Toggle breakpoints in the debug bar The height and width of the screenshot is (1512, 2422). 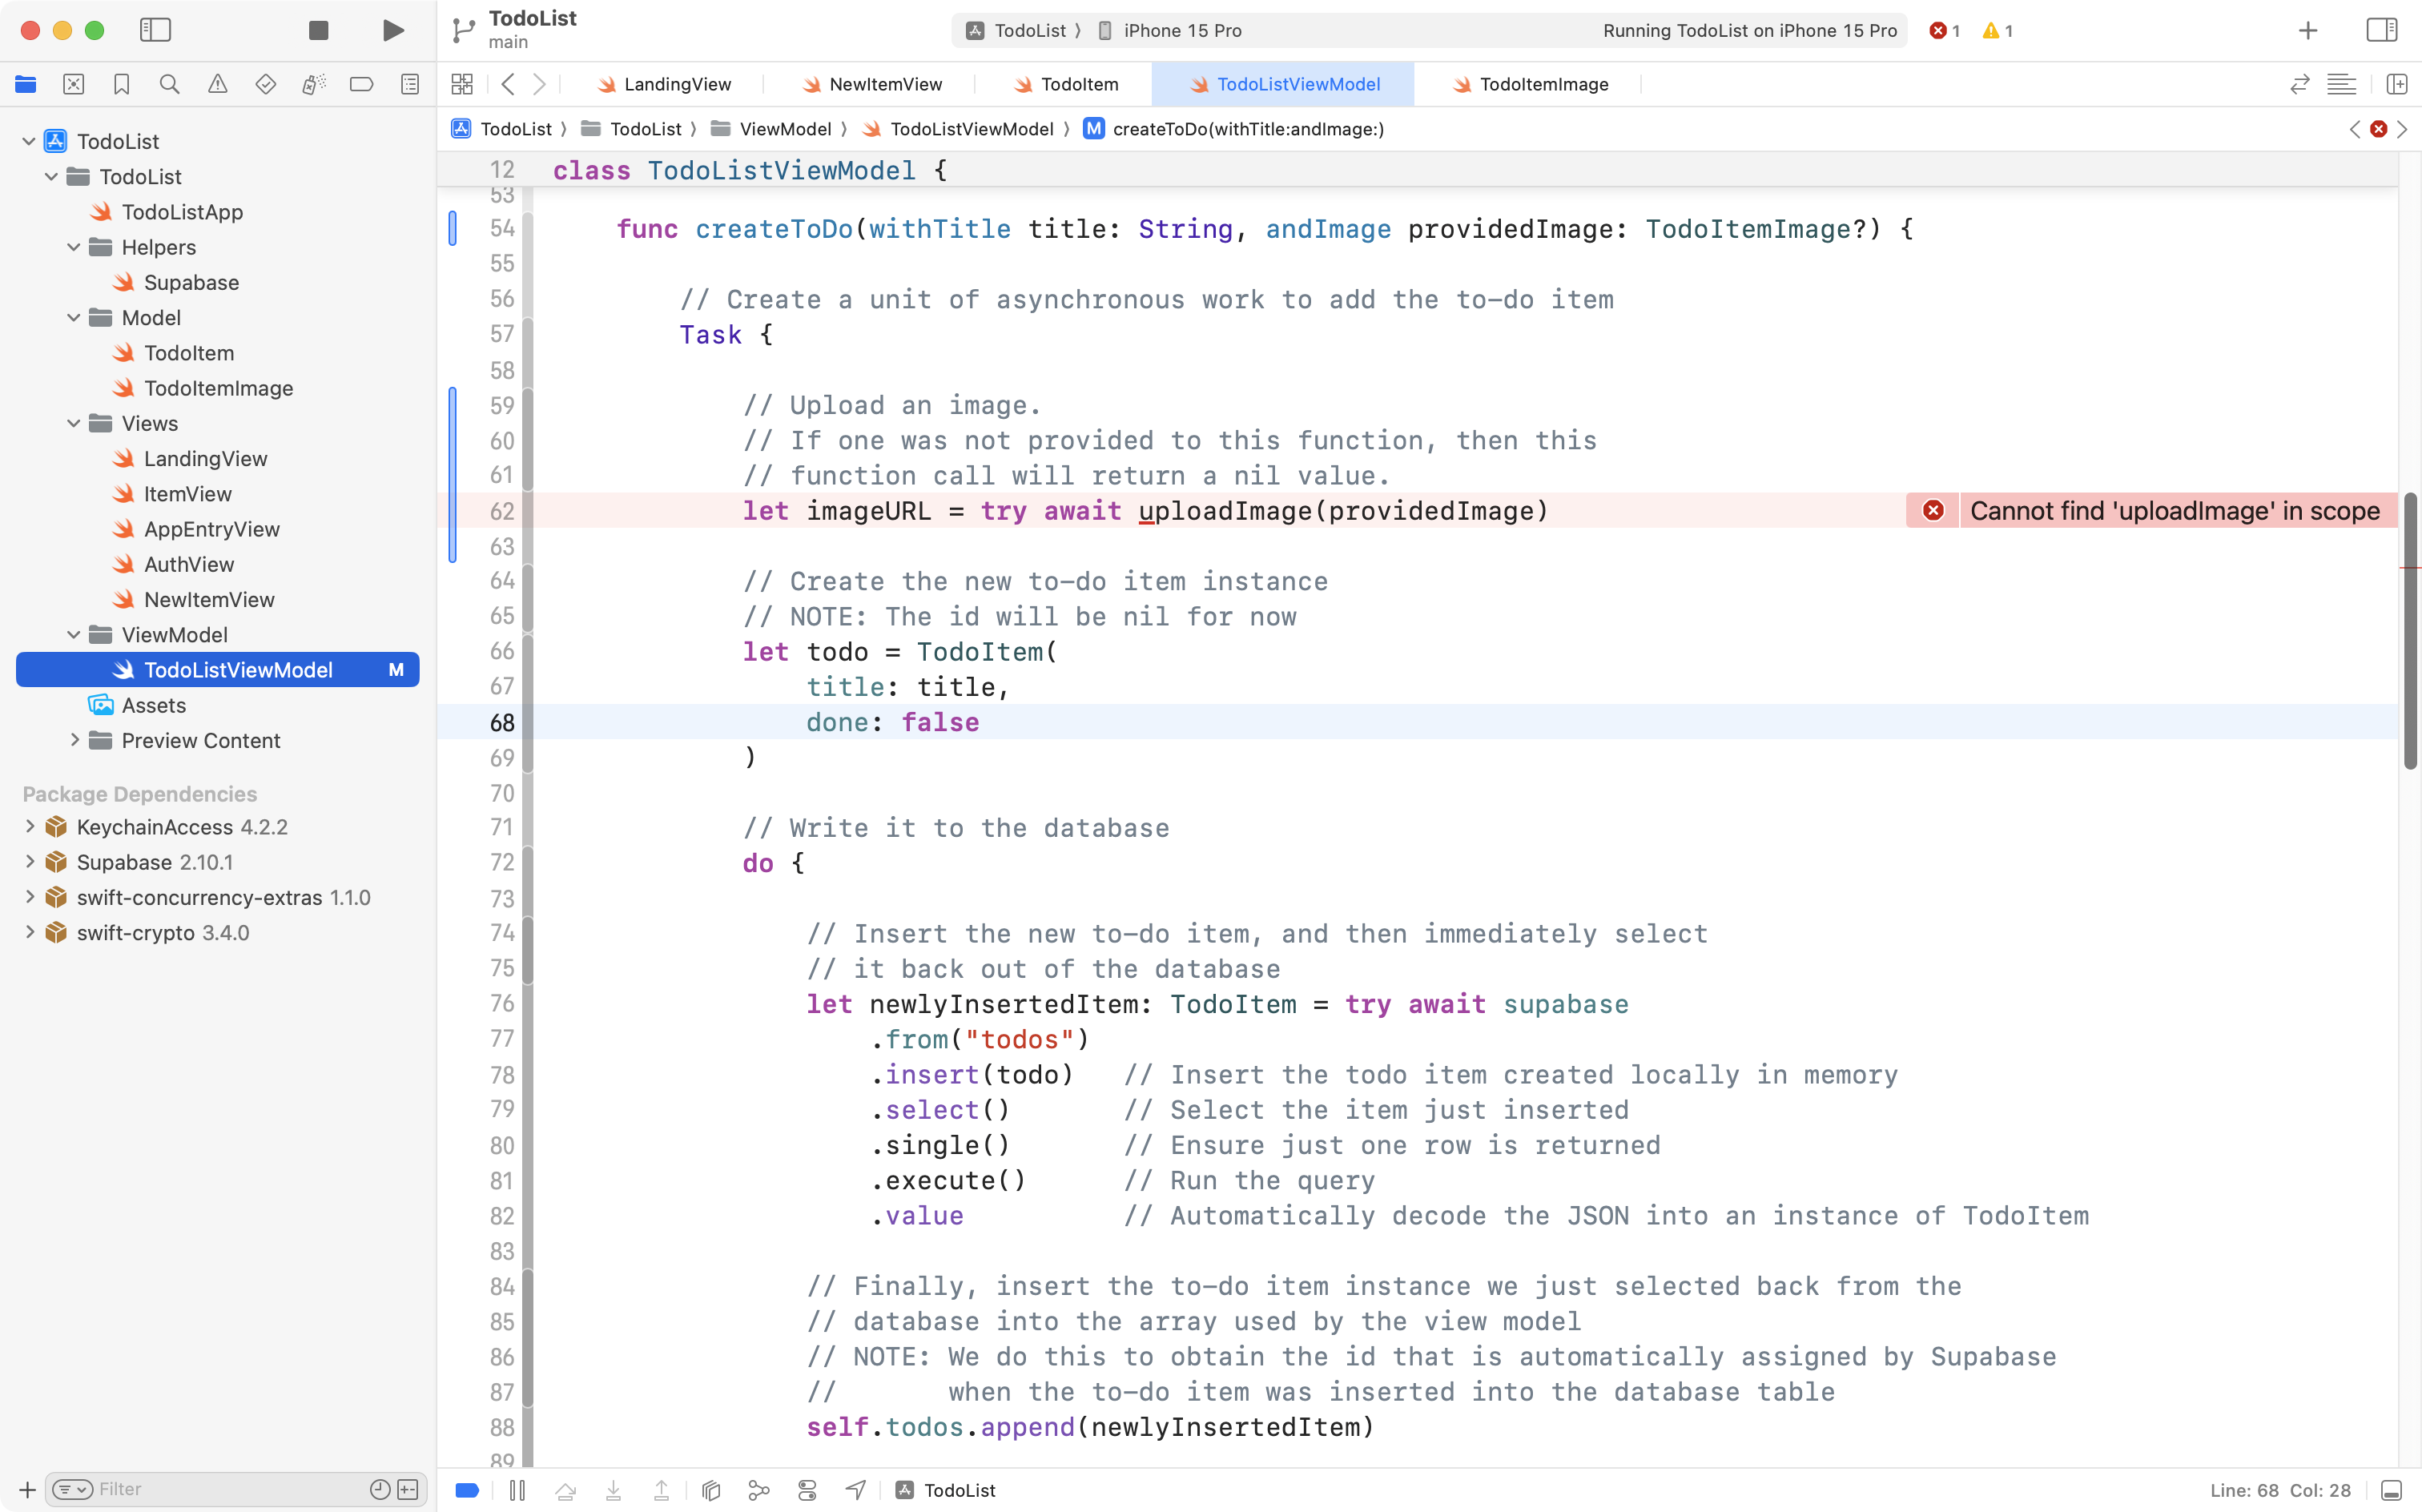click(467, 1490)
